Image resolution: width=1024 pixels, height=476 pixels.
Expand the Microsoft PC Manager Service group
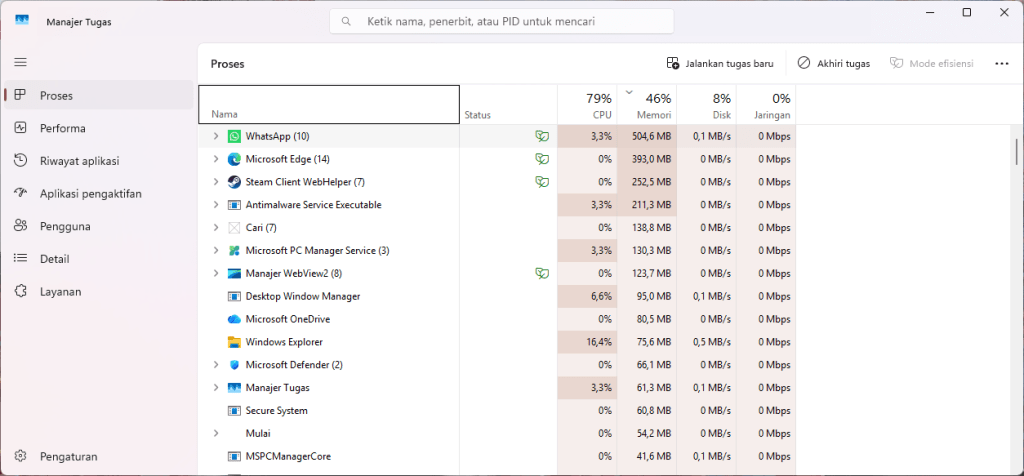(x=215, y=250)
